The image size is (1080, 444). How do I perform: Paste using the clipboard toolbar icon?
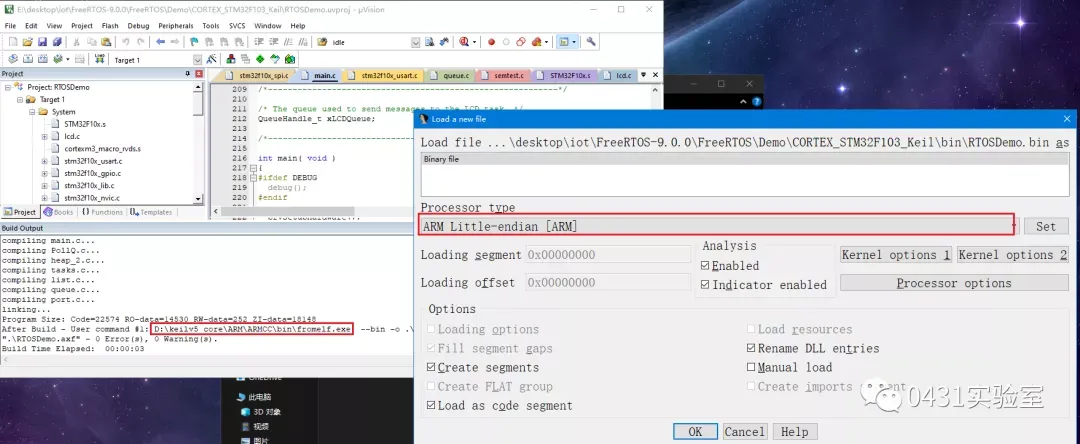click(x=105, y=42)
